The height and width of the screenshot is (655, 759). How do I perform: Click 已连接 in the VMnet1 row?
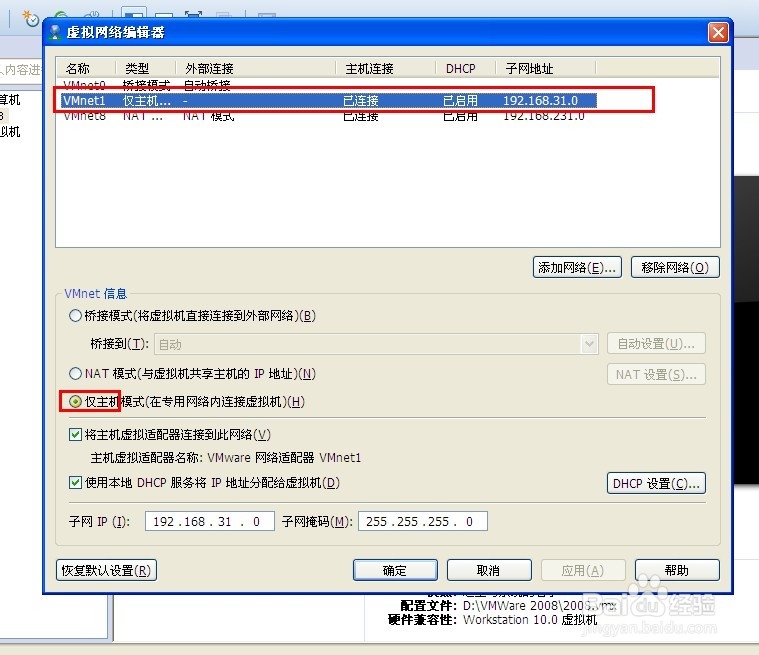tap(361, 101)
